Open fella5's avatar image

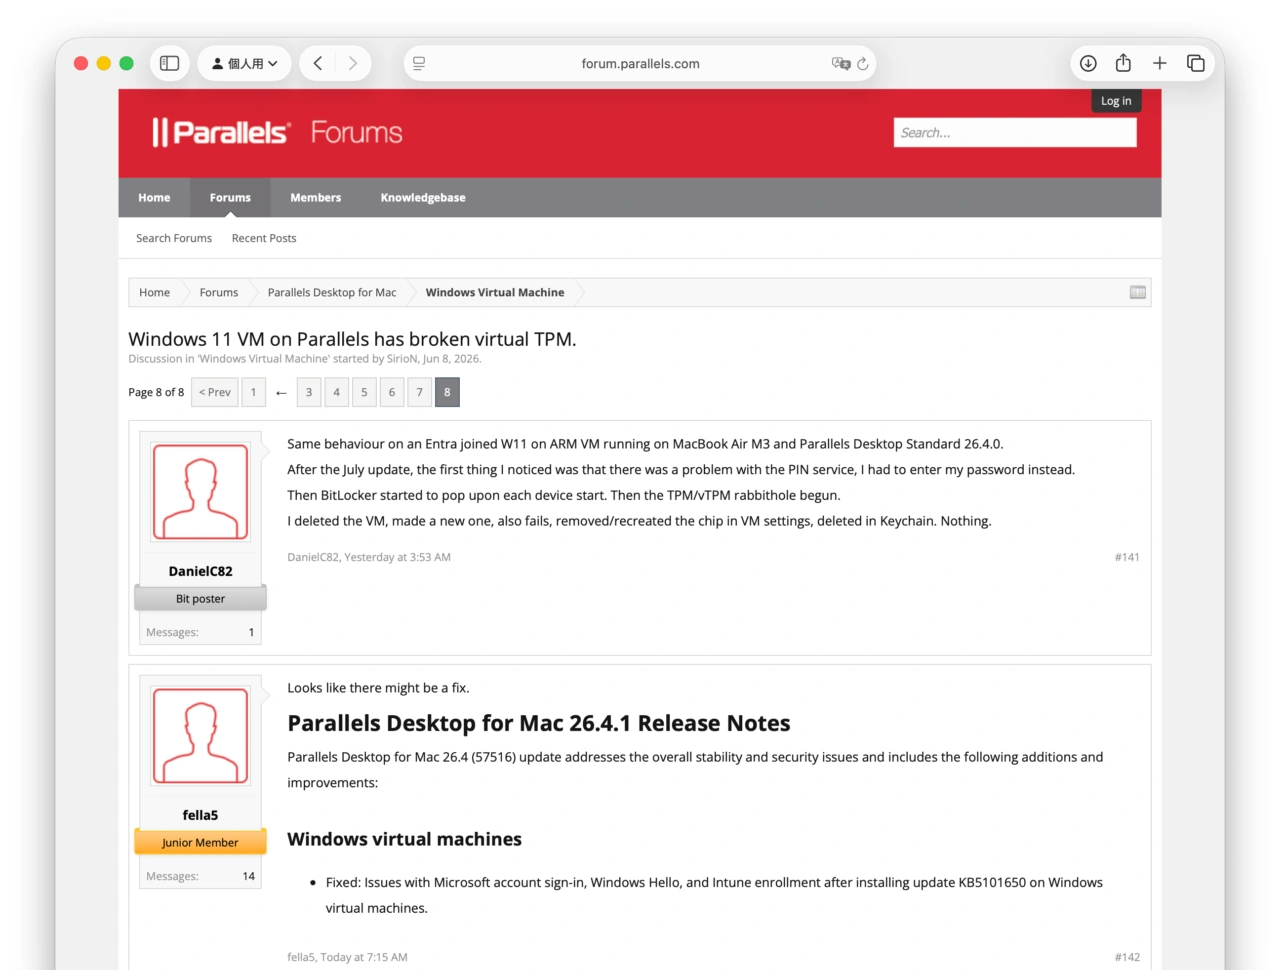click(200, 736)
